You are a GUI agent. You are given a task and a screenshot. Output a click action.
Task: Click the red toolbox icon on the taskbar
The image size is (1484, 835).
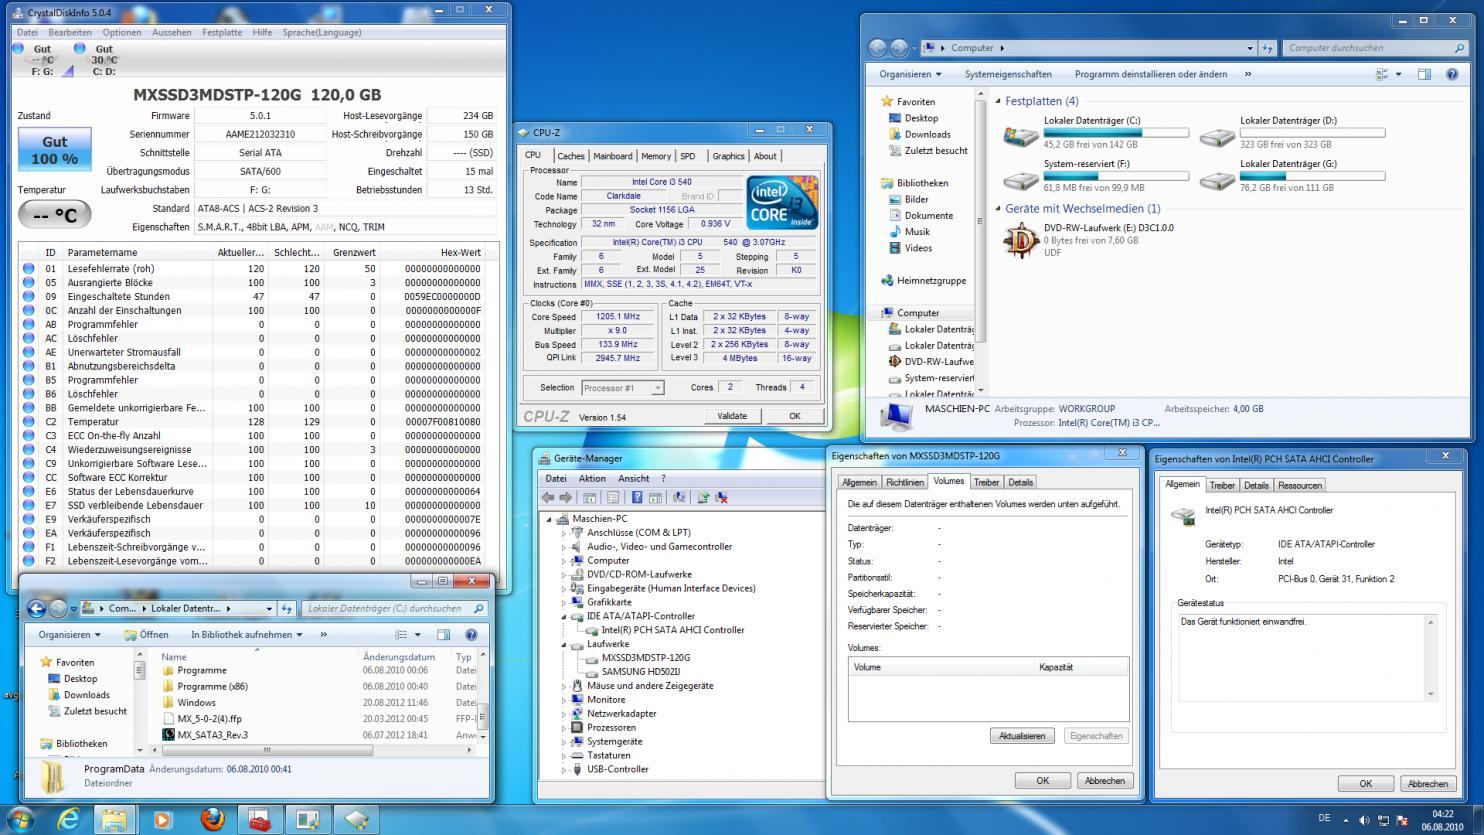pyautogui.click(x=260, y=820)
